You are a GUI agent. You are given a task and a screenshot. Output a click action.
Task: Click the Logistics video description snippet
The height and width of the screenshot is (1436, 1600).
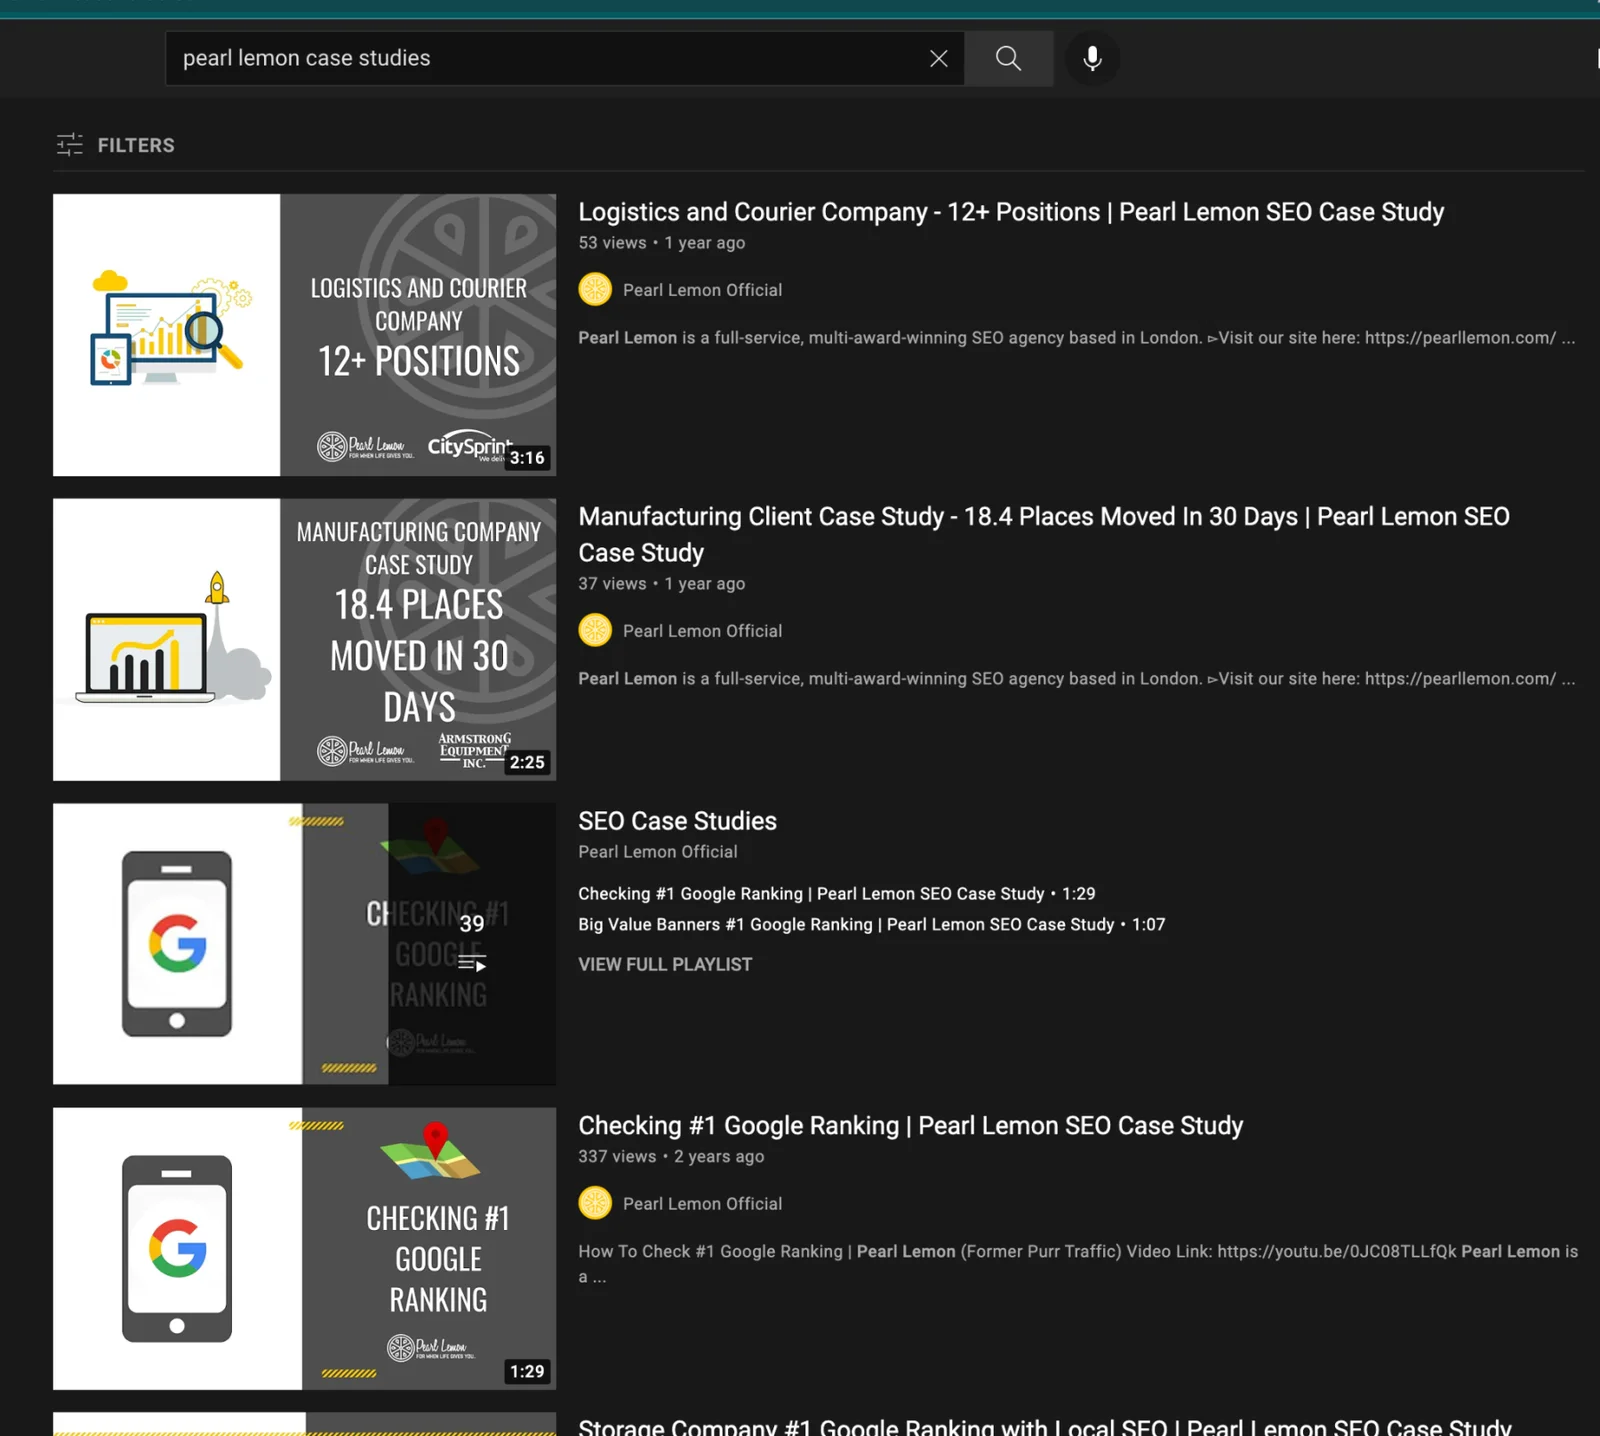click(1076, 338)
